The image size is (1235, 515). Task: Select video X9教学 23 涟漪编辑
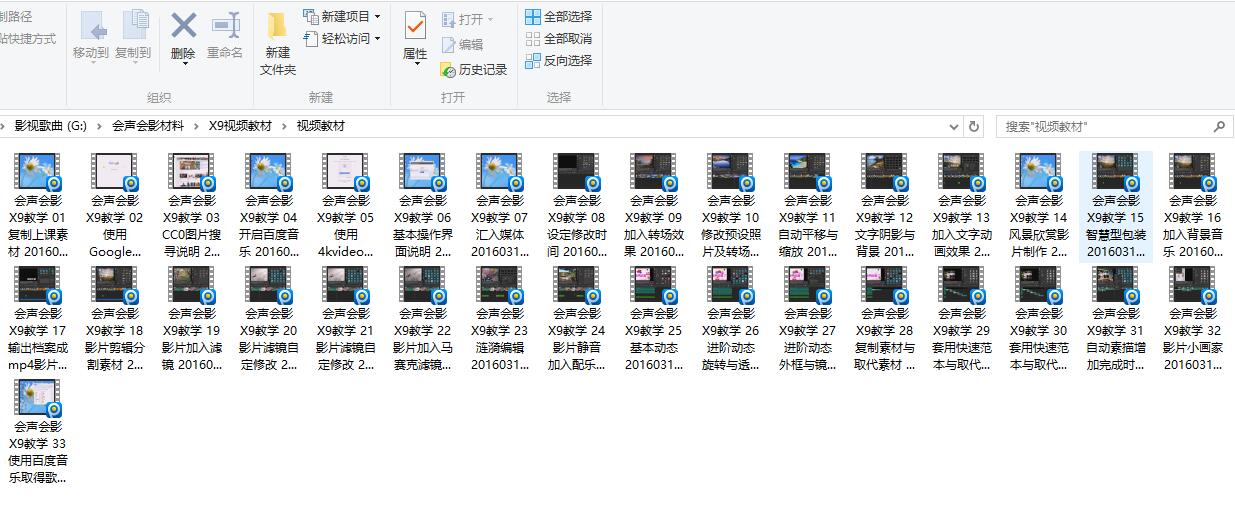coord(500,319)
